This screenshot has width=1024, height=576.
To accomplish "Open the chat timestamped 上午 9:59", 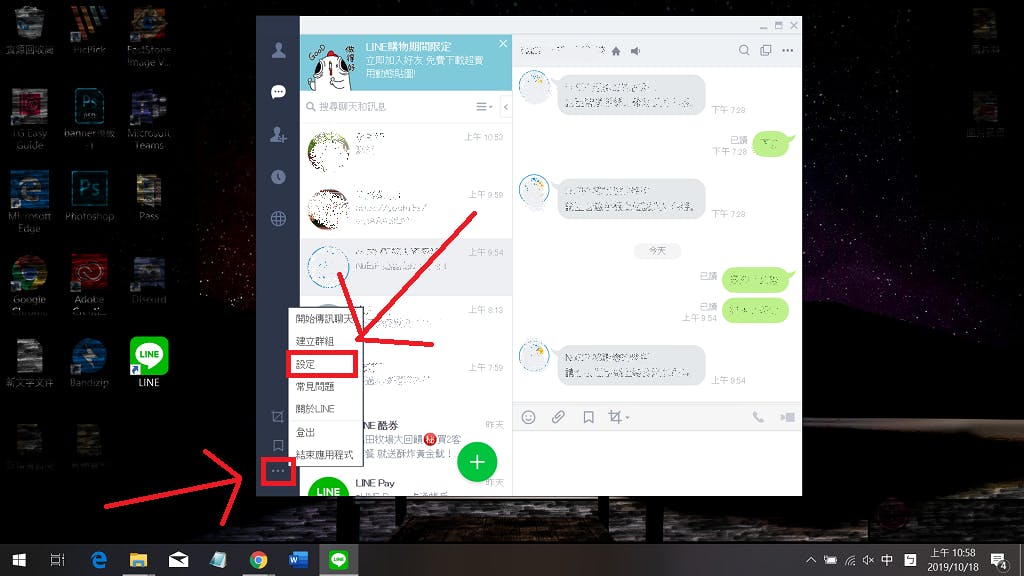I will point(406,209).
